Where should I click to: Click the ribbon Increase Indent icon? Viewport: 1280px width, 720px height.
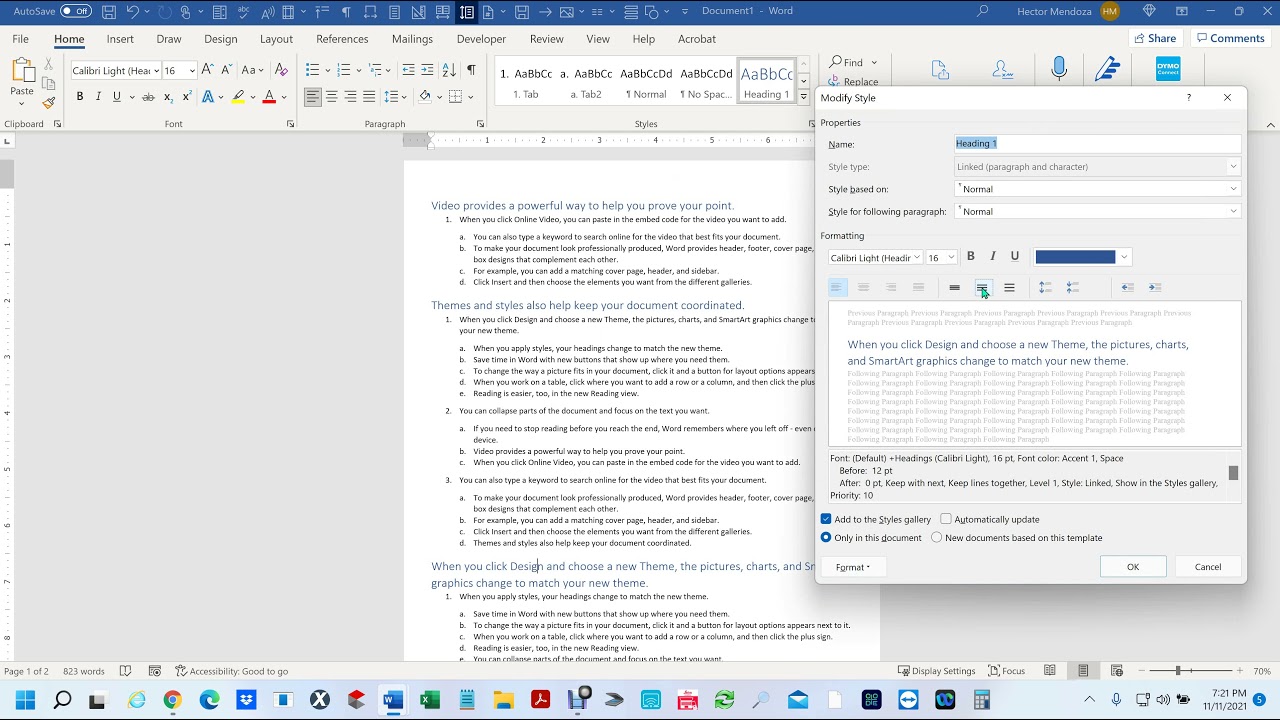pos(427,70)
